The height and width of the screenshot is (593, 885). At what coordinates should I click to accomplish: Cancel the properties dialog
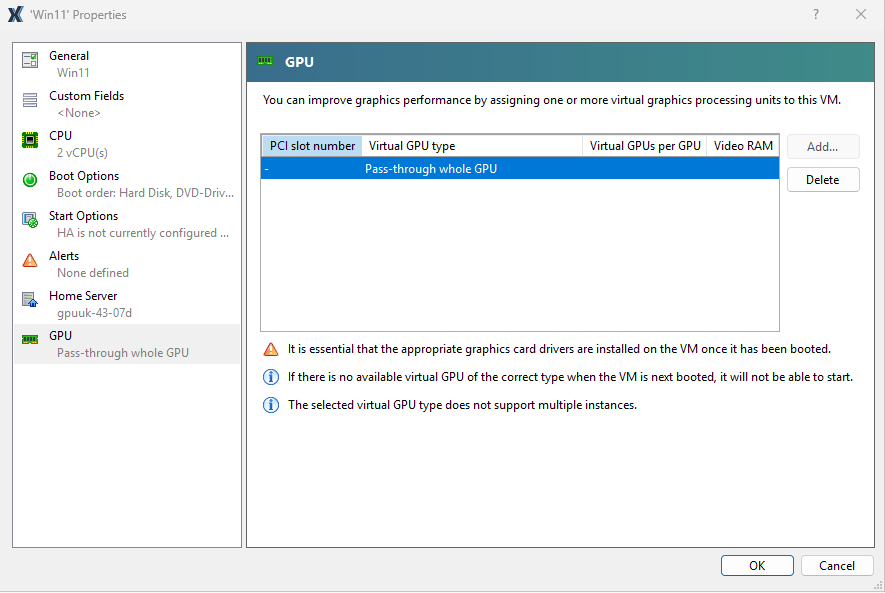tap(837, 566)
